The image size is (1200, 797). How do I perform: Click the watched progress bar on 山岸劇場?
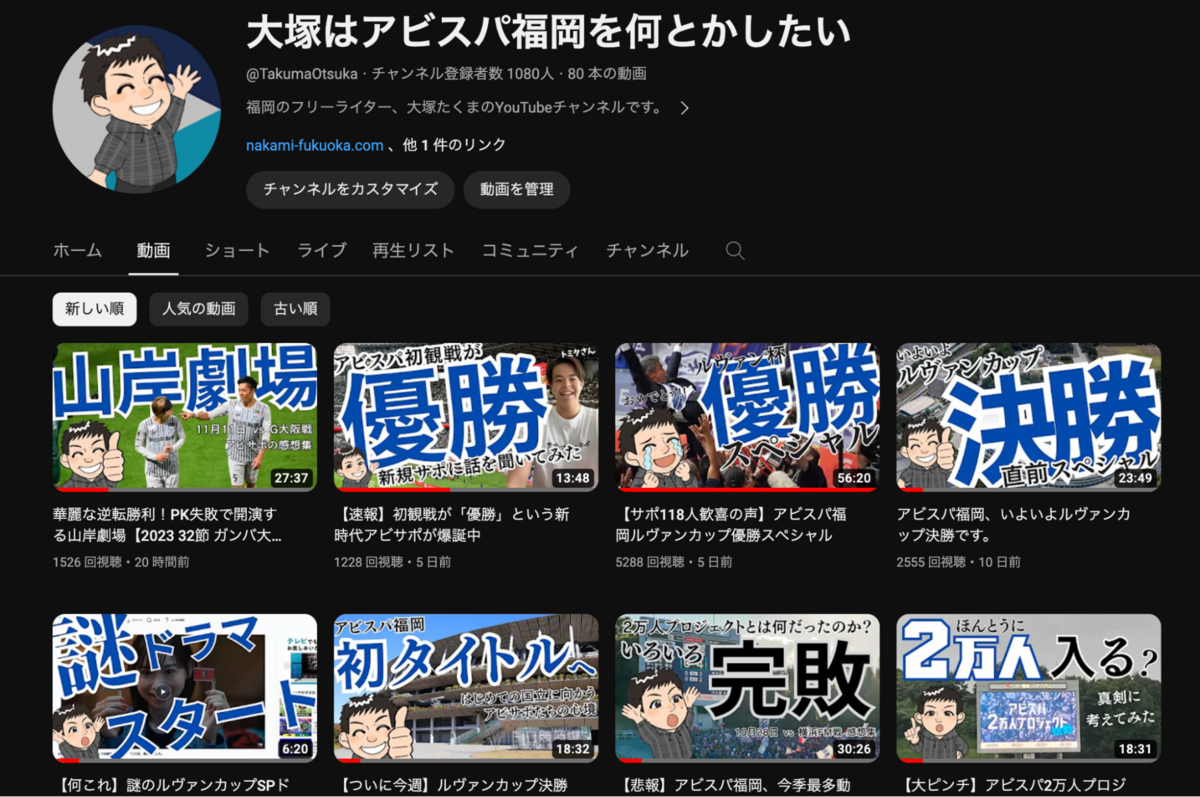pyautogui.click(x=80, y=489)
